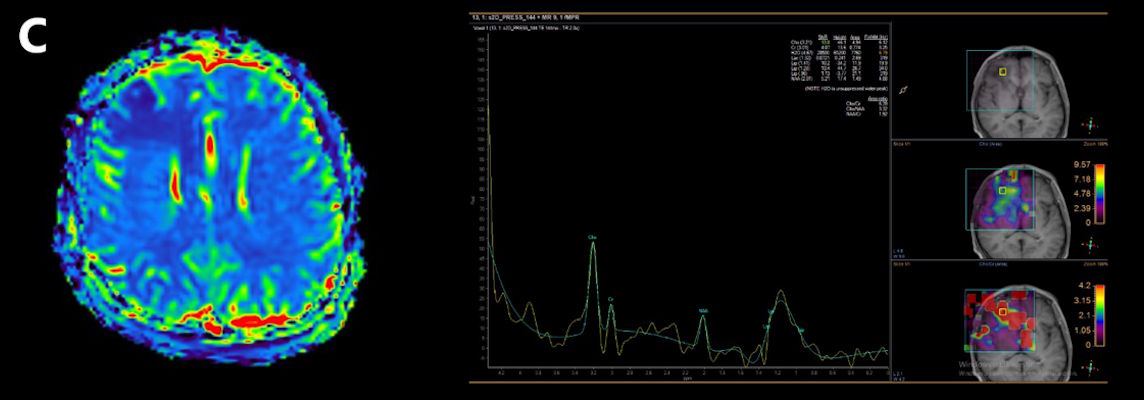Click the lactate/lipid peak near 1.3 ppm
Viewport: 1144px width, 400px height.
pyautogui.click(x=782, y=292)
